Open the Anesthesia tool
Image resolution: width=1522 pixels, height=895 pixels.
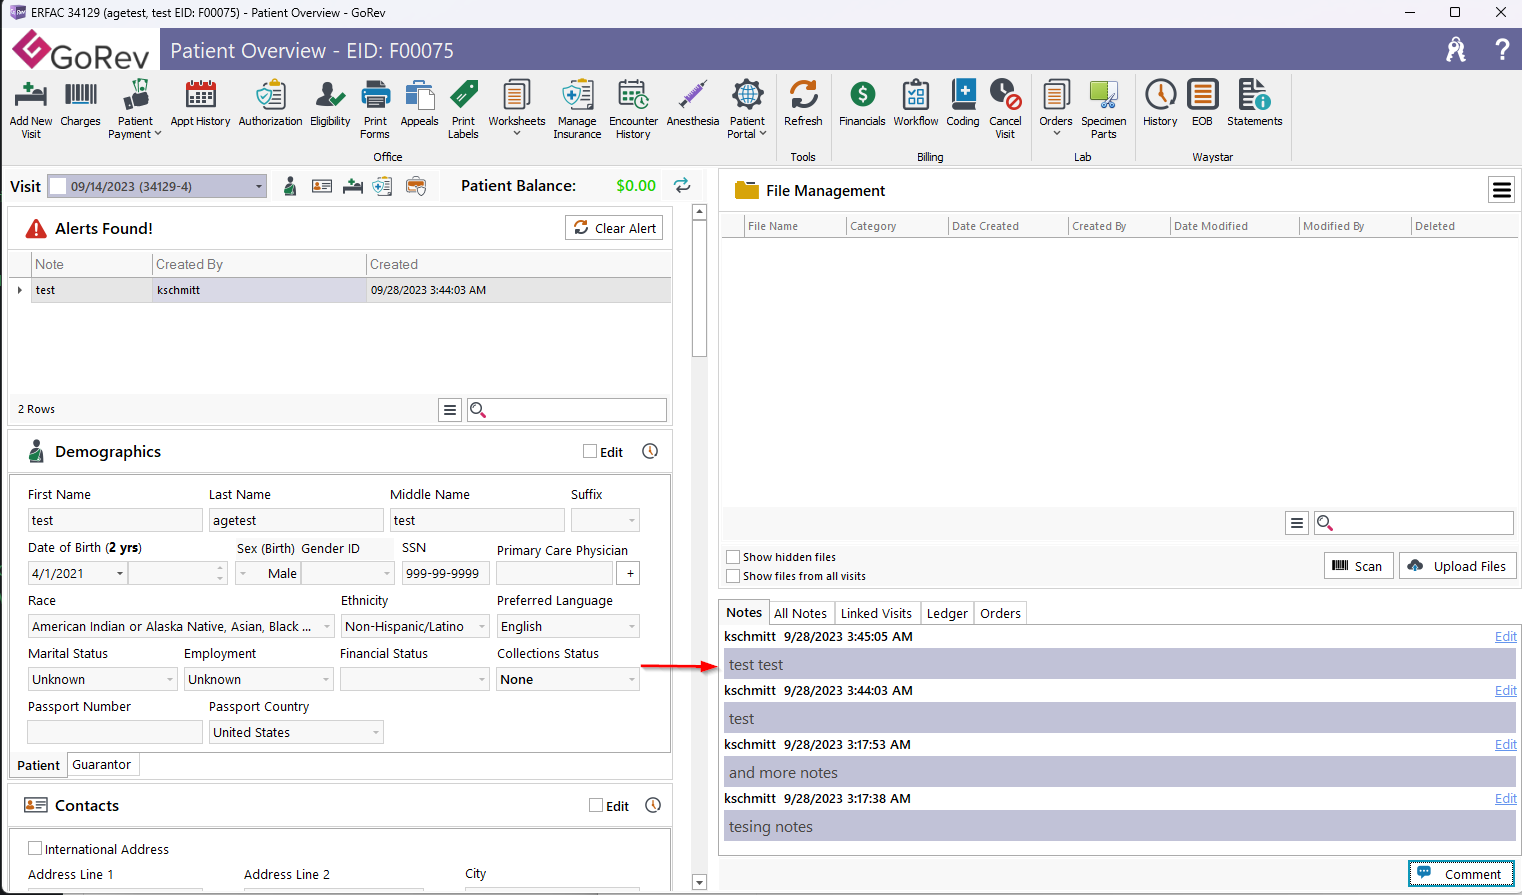pyautogui.click(x=692, y=104)
